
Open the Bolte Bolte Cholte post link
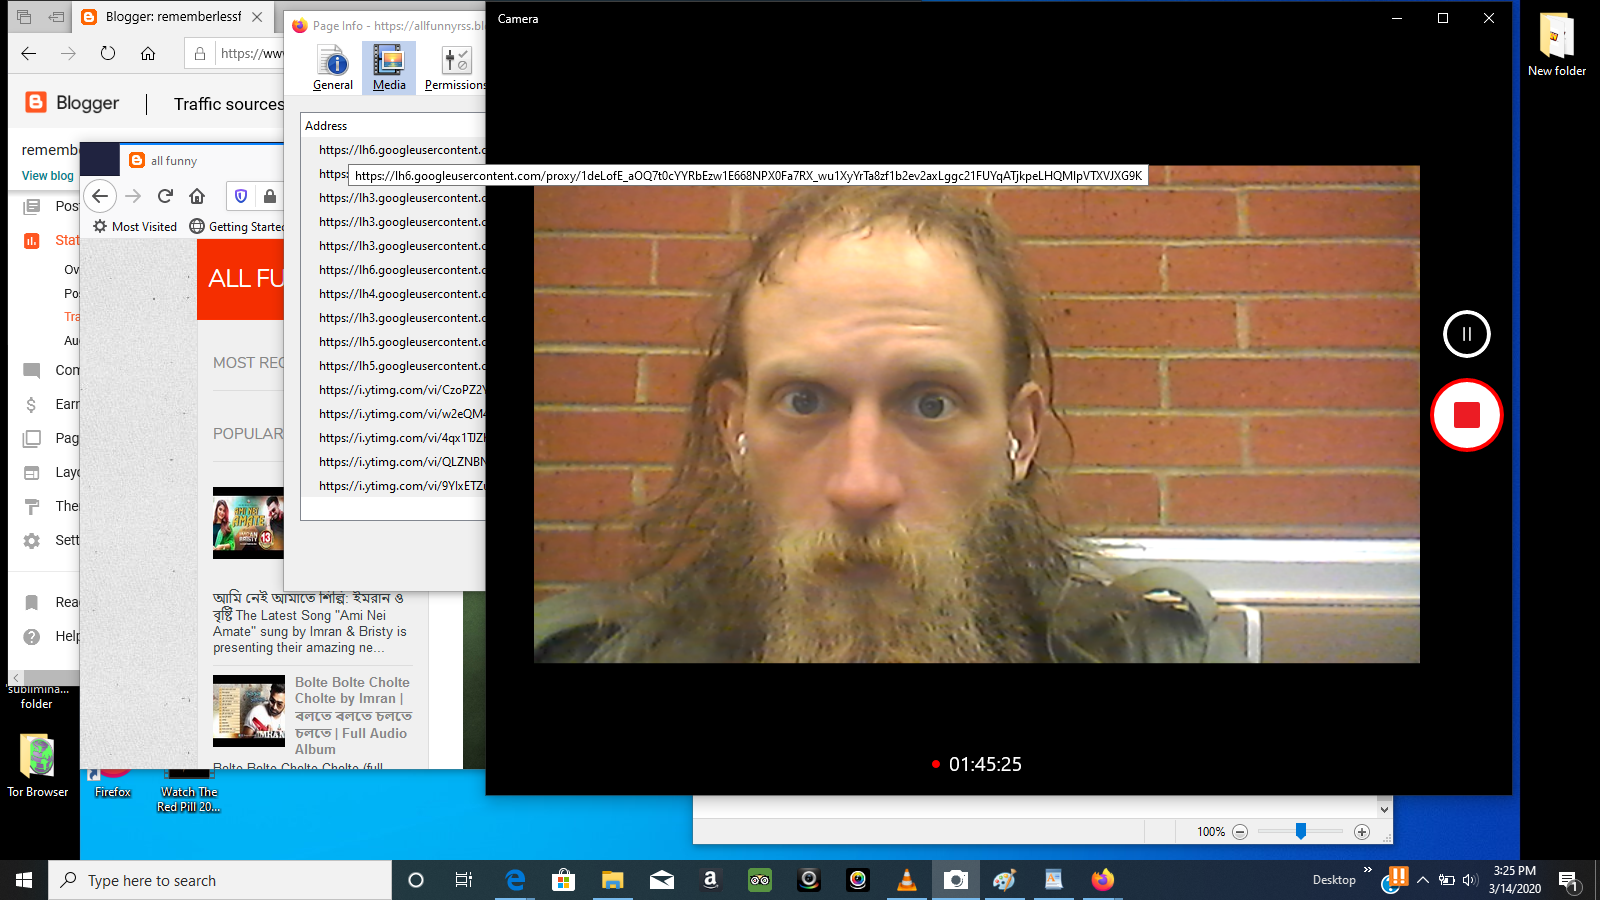click(x=352, y=690)
